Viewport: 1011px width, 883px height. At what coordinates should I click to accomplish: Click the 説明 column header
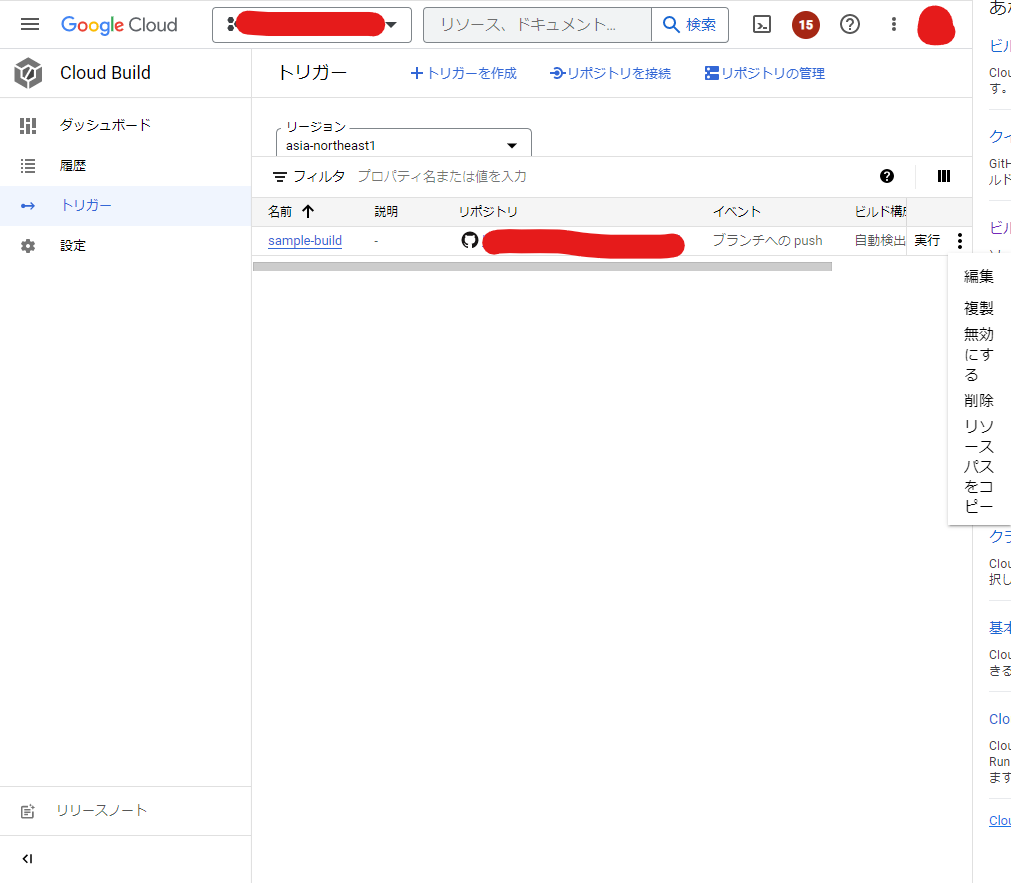[386, 212]
